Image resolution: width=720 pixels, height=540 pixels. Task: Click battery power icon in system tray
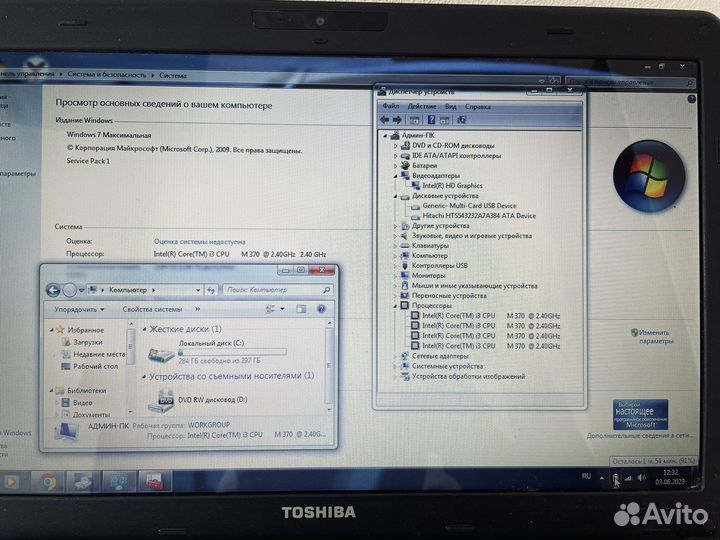click(x=615, y=478)
